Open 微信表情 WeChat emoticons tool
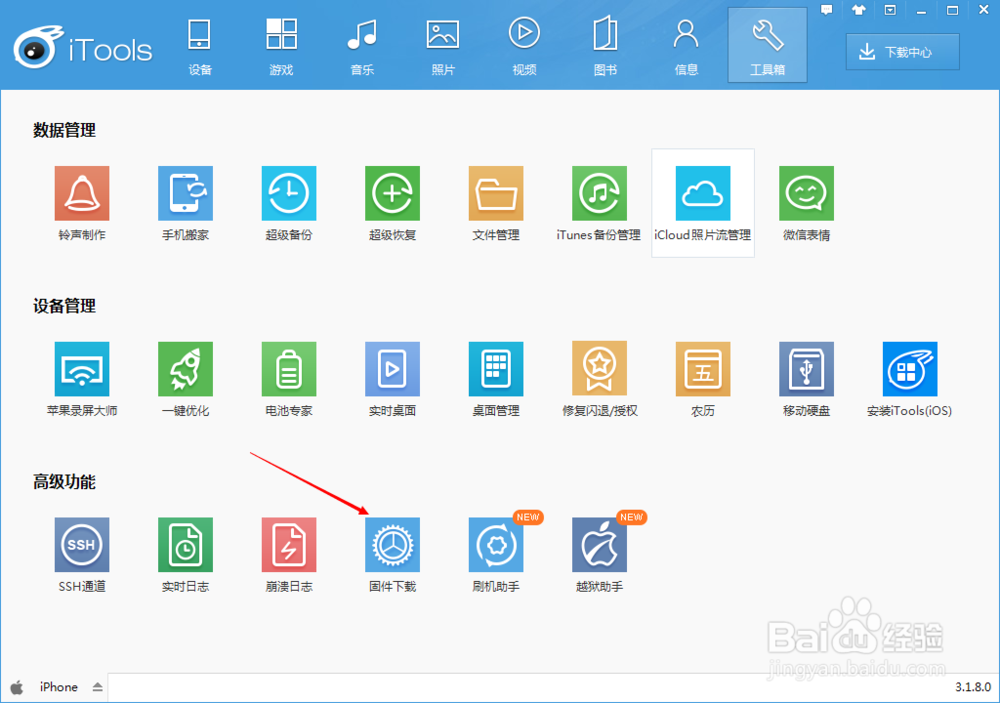1000x703 pixels. click(806, 193)
